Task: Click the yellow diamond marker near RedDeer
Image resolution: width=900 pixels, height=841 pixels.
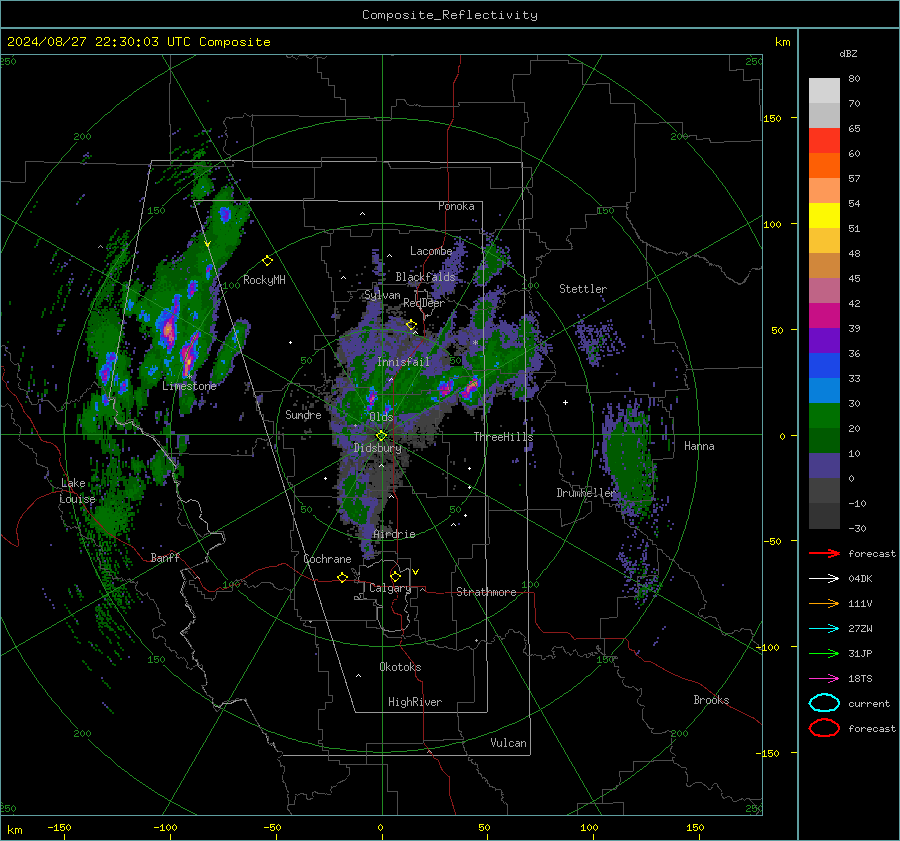Action: pos(411,325)
